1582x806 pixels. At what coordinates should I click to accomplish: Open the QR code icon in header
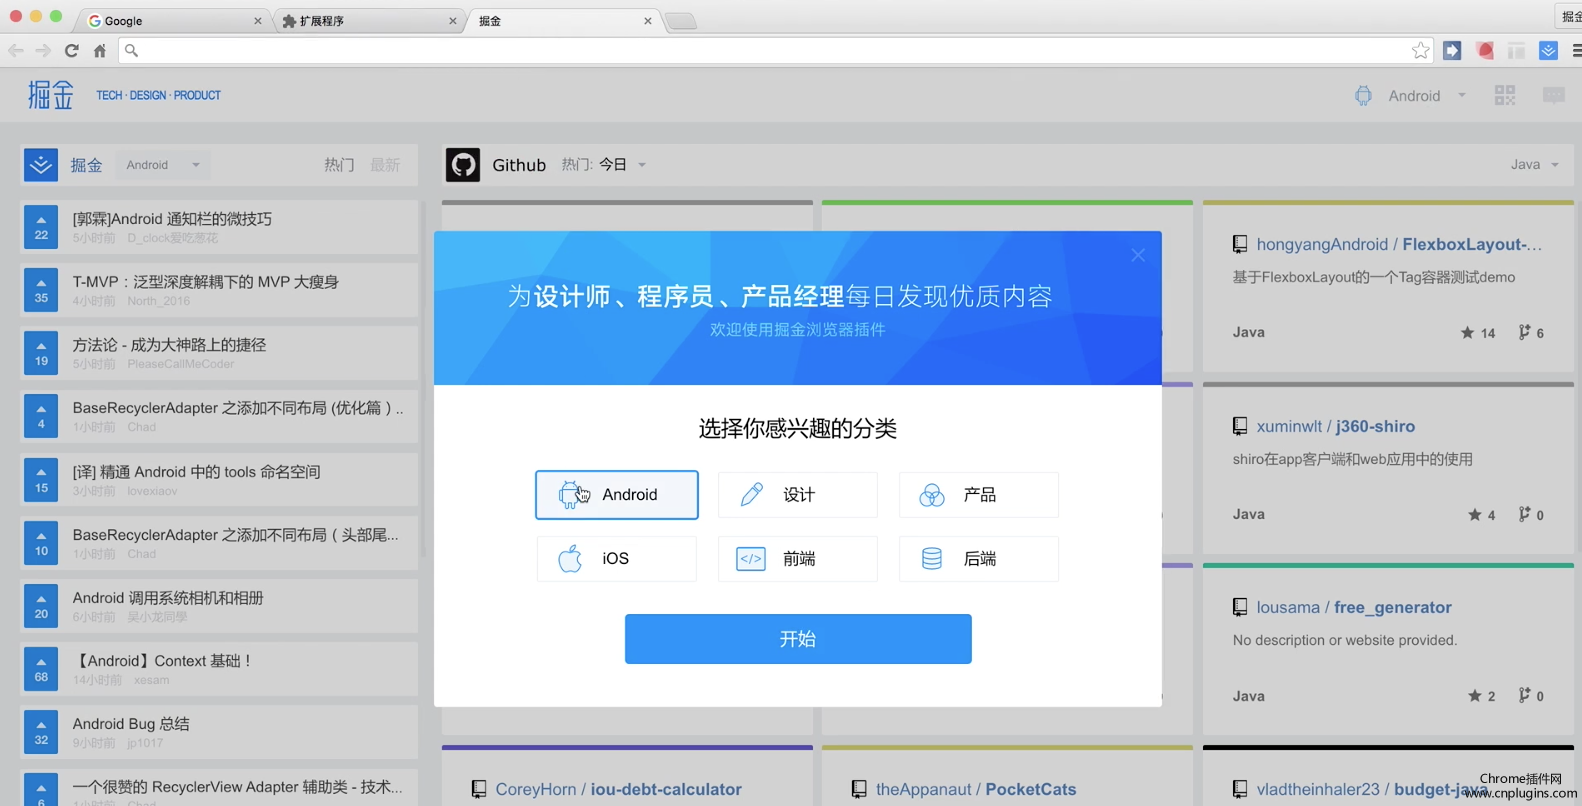click(x=1505, y=95)
